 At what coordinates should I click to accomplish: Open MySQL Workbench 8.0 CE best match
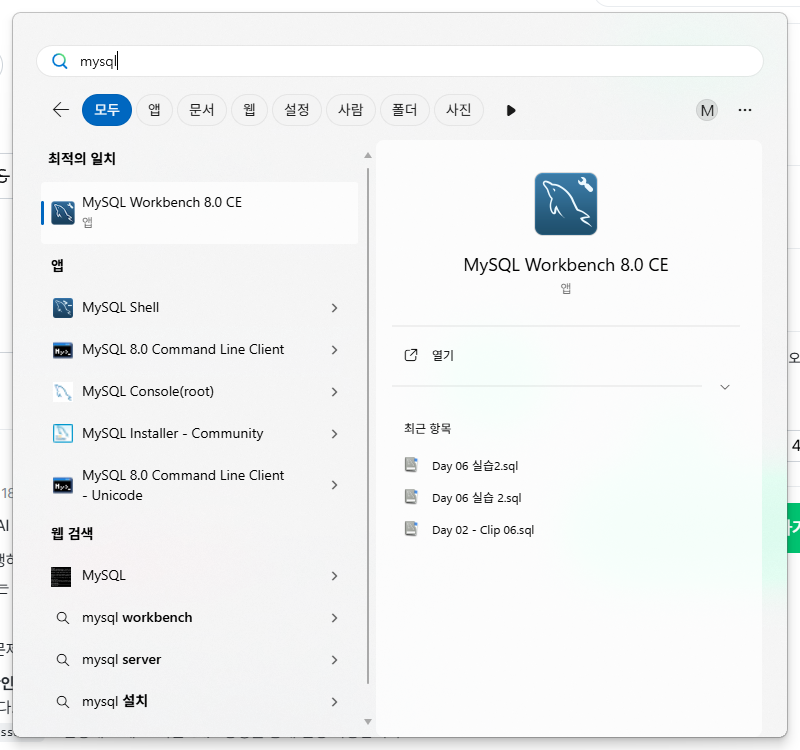click(199, 213)
